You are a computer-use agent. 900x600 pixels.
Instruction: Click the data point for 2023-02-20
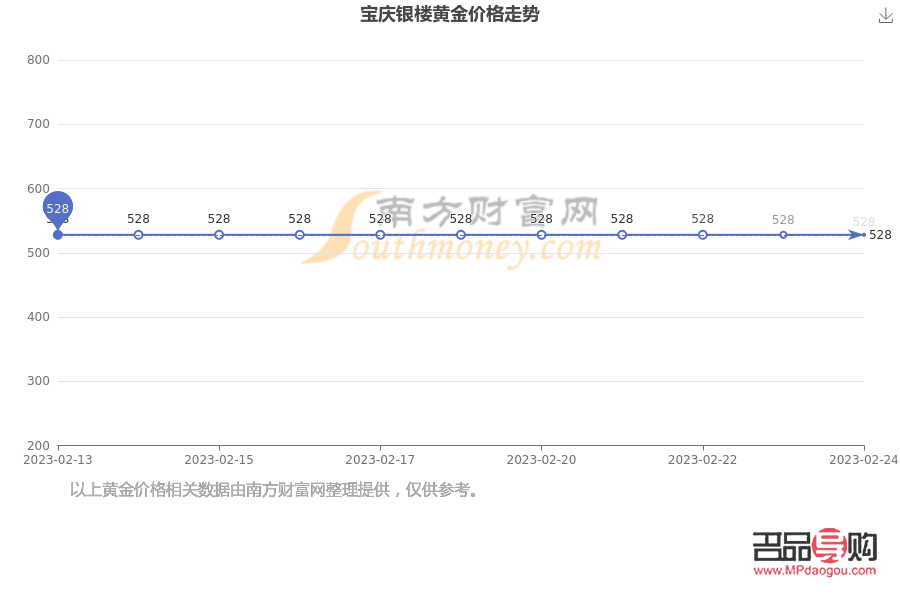pyautogui.click(x=540, y=234)
